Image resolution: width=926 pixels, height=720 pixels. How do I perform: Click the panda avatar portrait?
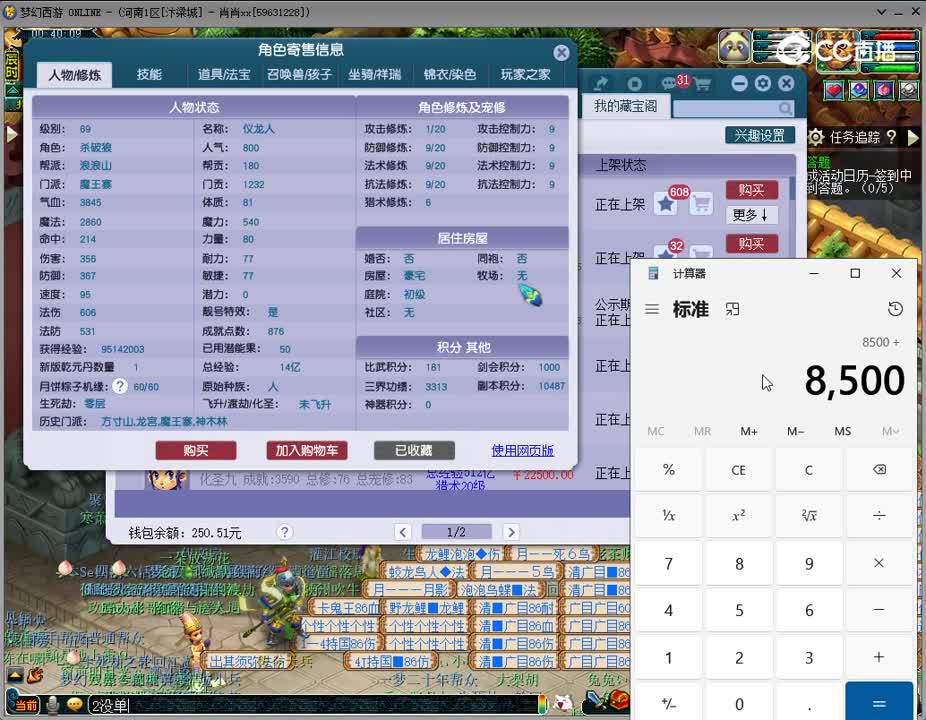(x=735, y=46)
